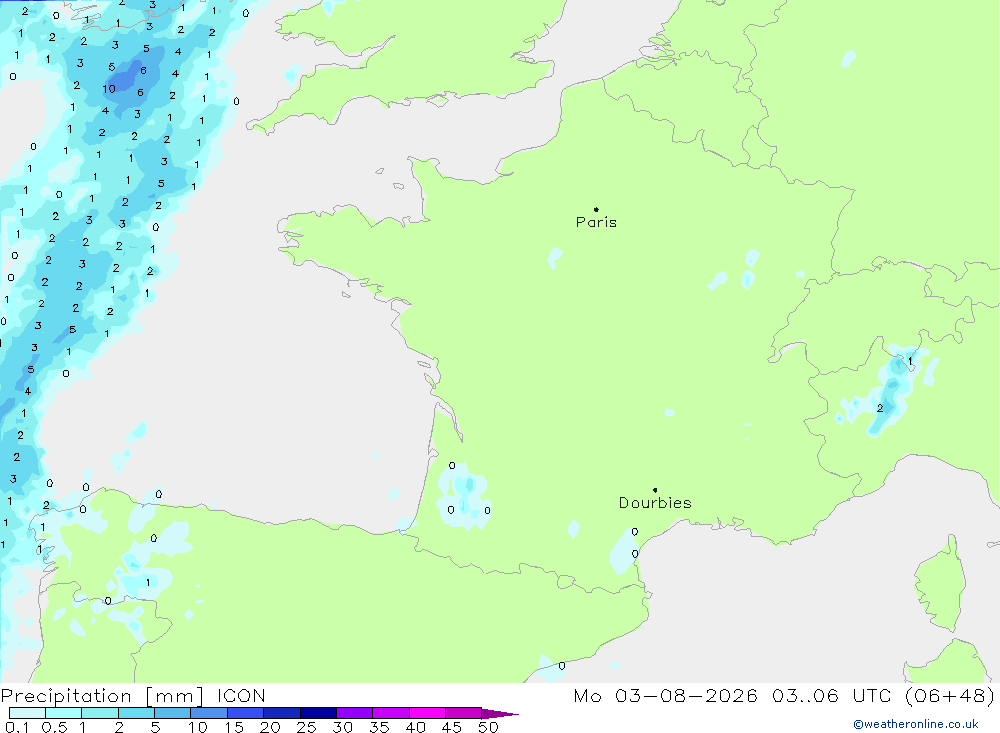Click the '03..06 UTC' time text
The width and height of the screenshot is (1000, 733).
831,696
